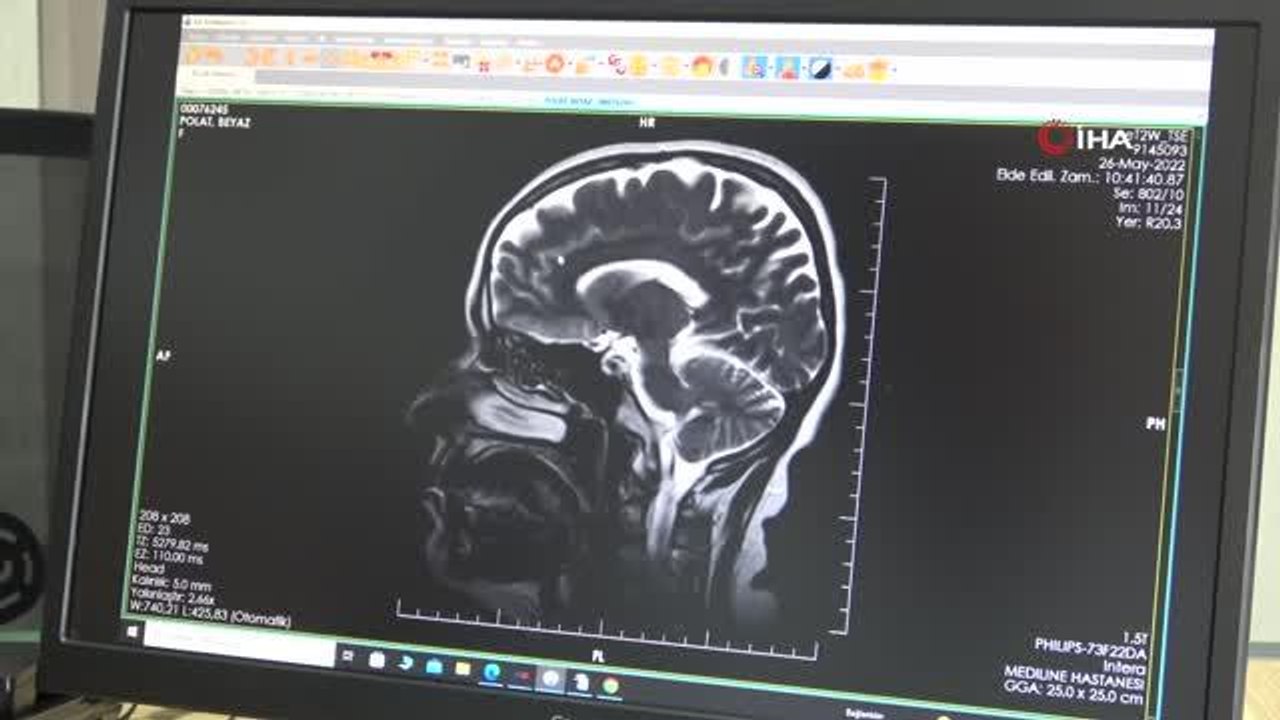Click the series label "Se: 802/10"

1149,193
